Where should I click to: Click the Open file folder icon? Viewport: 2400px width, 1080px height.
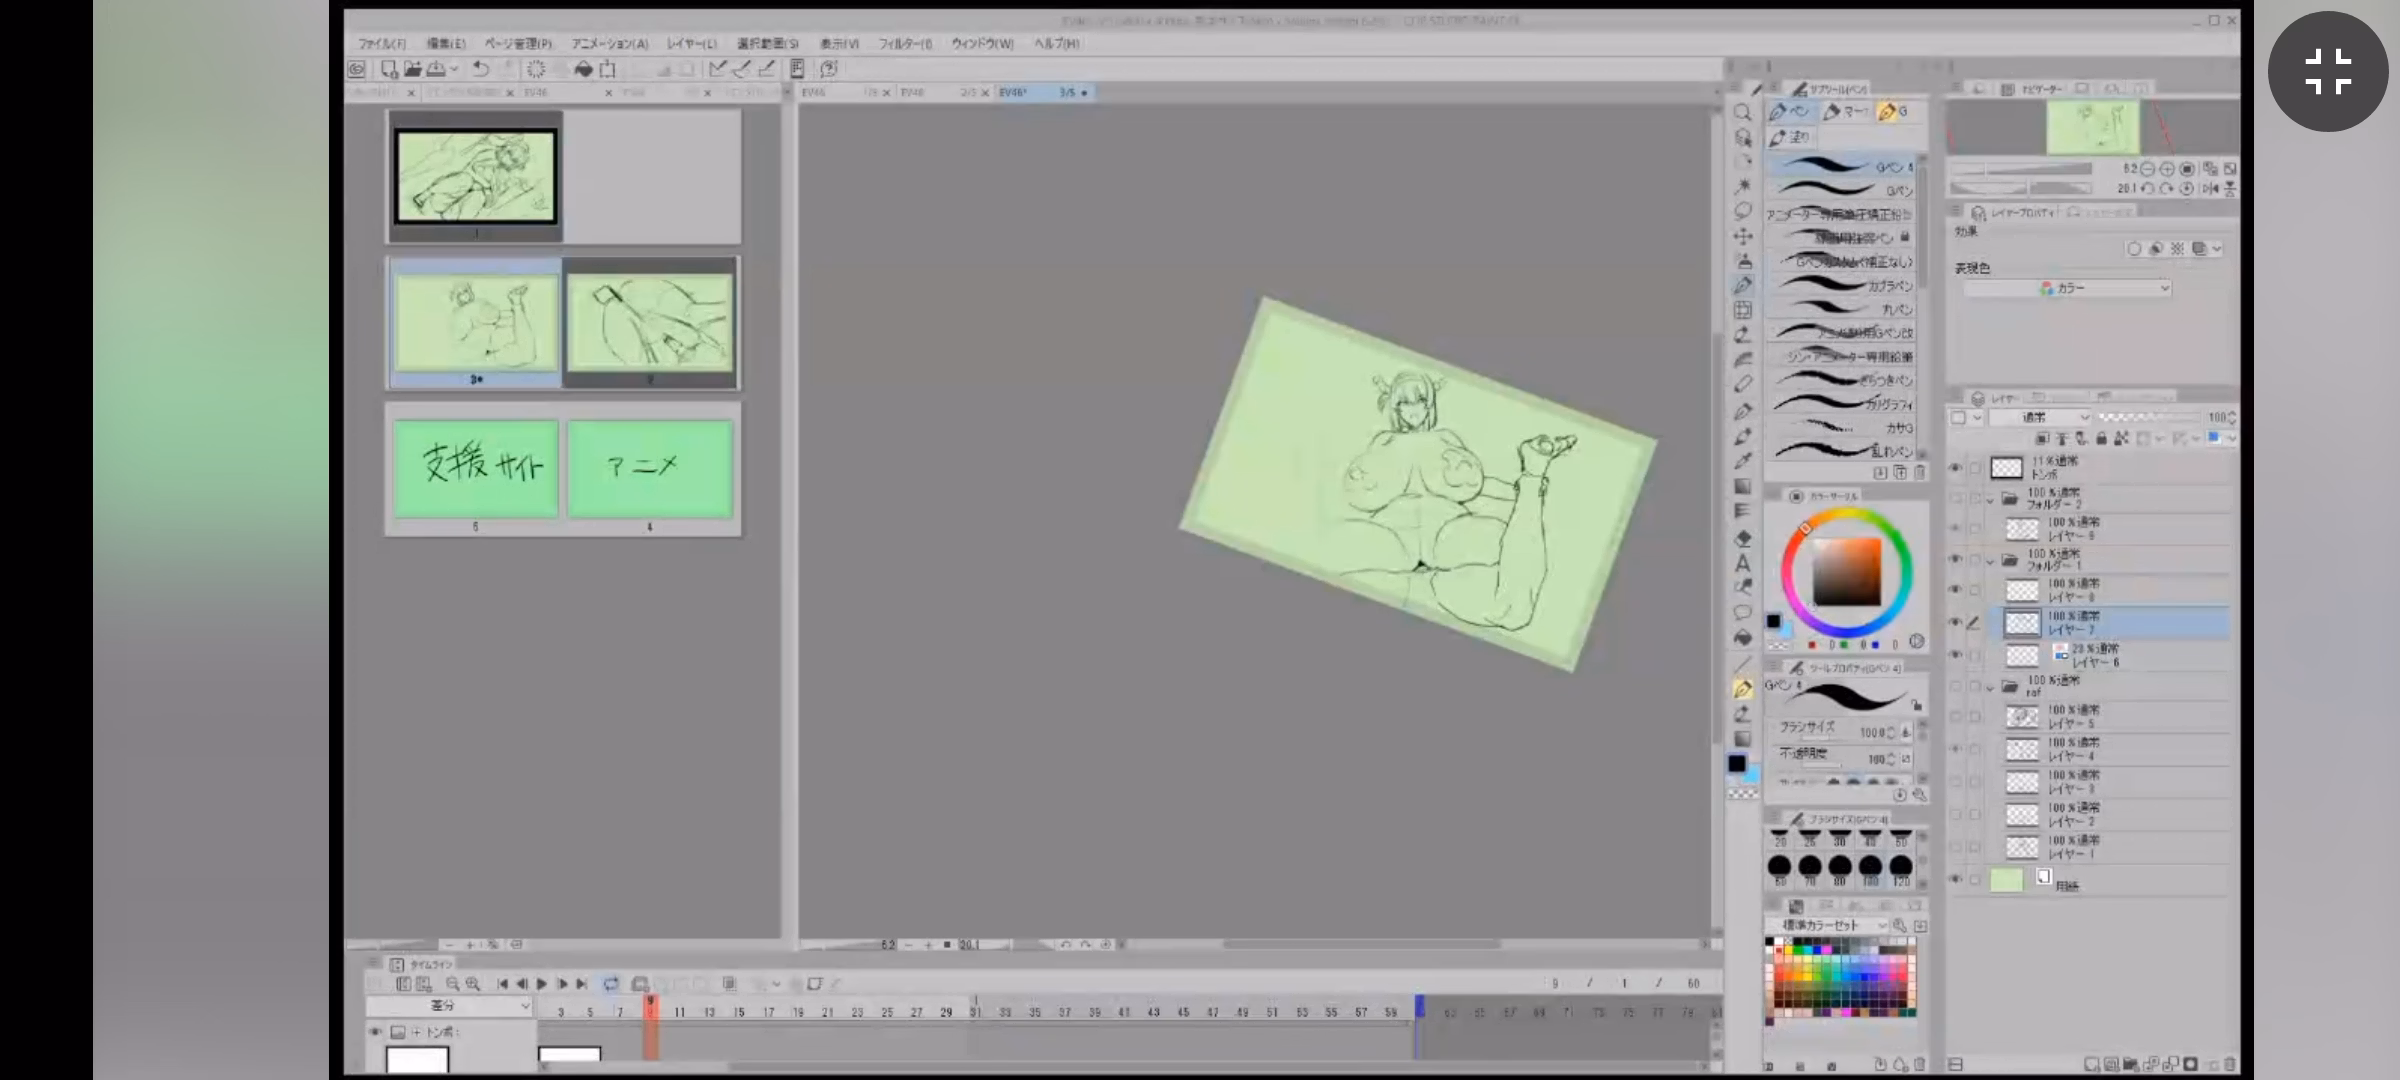[412, 69]
